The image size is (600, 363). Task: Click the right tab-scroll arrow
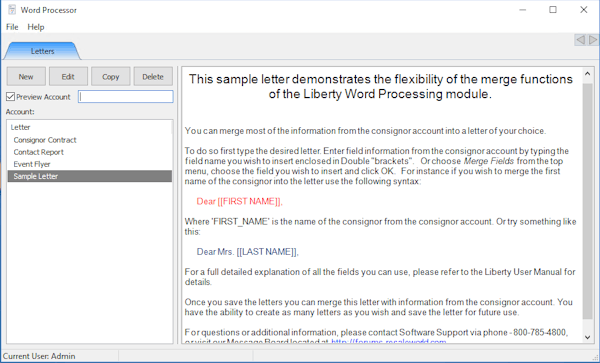coord(593,40)
